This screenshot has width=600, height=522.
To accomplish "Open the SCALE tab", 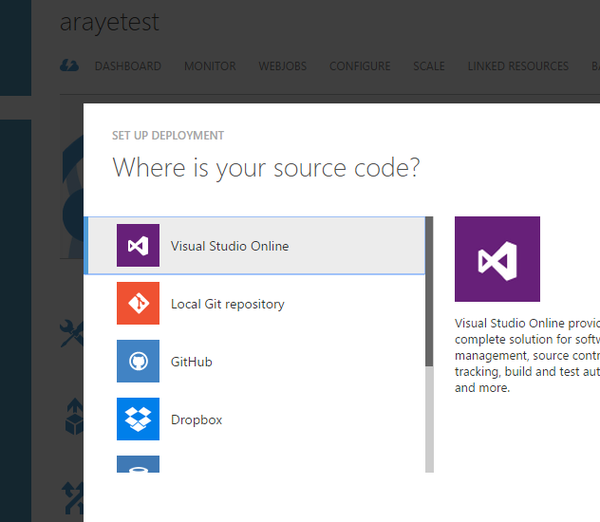I will [x=429, y=66].
